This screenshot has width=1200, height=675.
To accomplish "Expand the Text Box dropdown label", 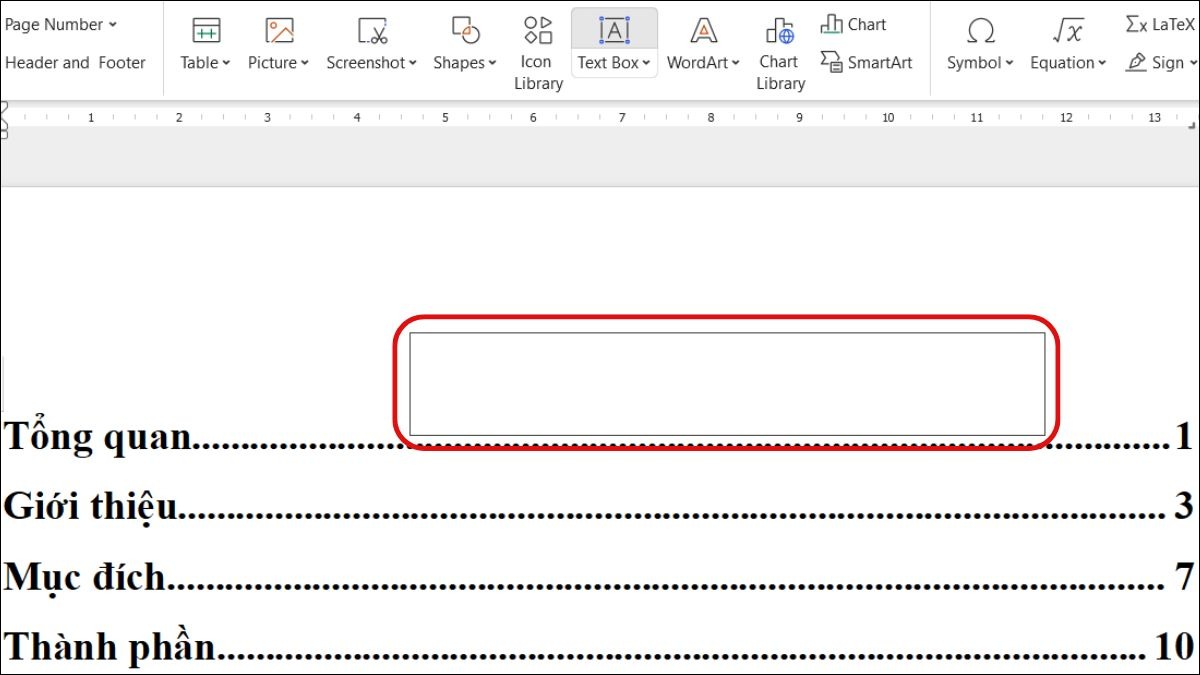I will point(614,62).
